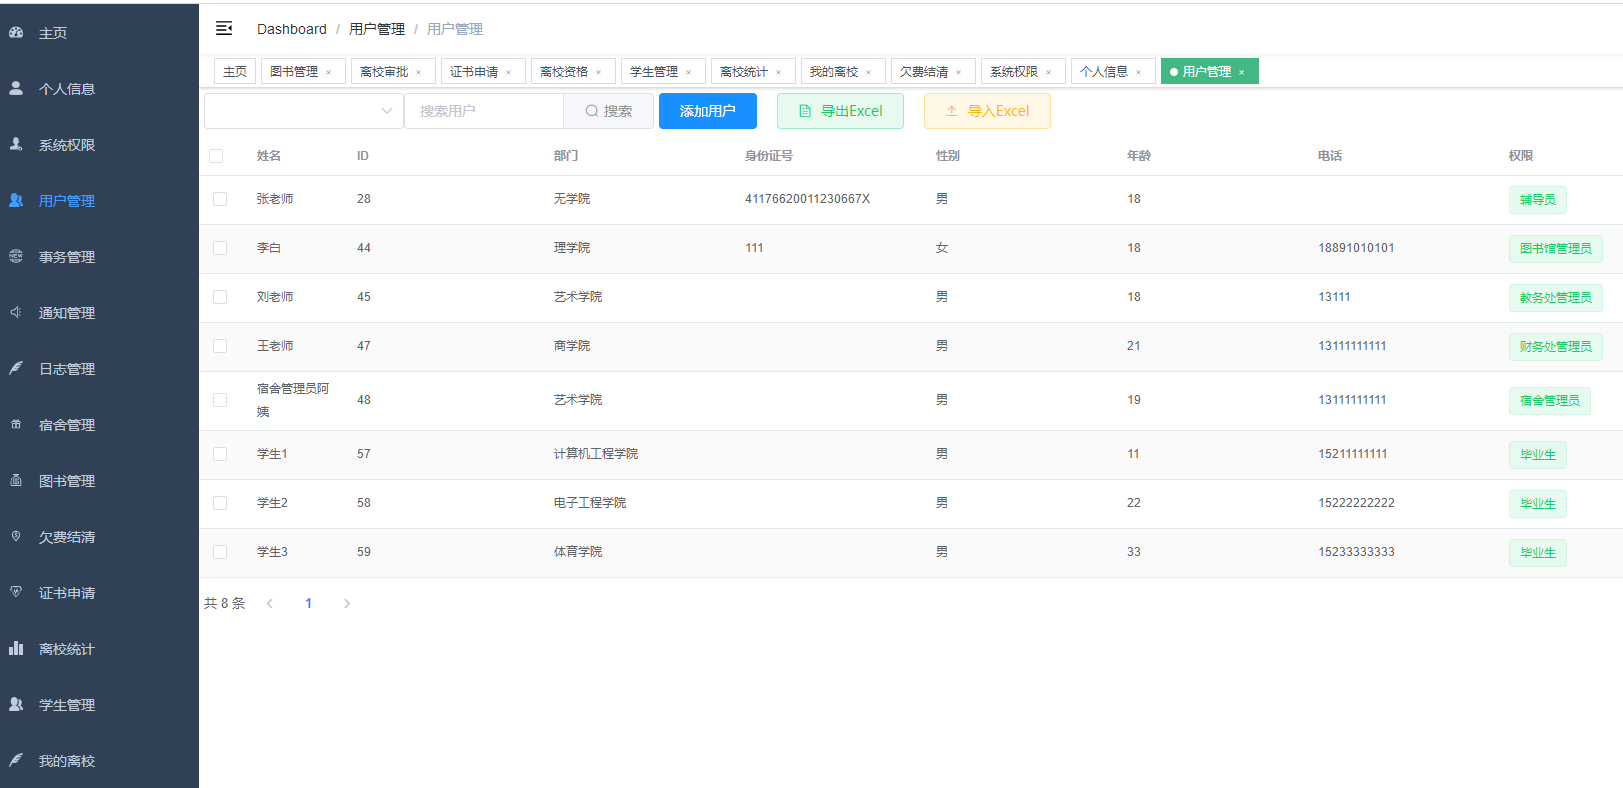Click the 欠费结清 sidebar icon
The height and width of the screenshot is (788, 1623).
(x=16, y=536)
